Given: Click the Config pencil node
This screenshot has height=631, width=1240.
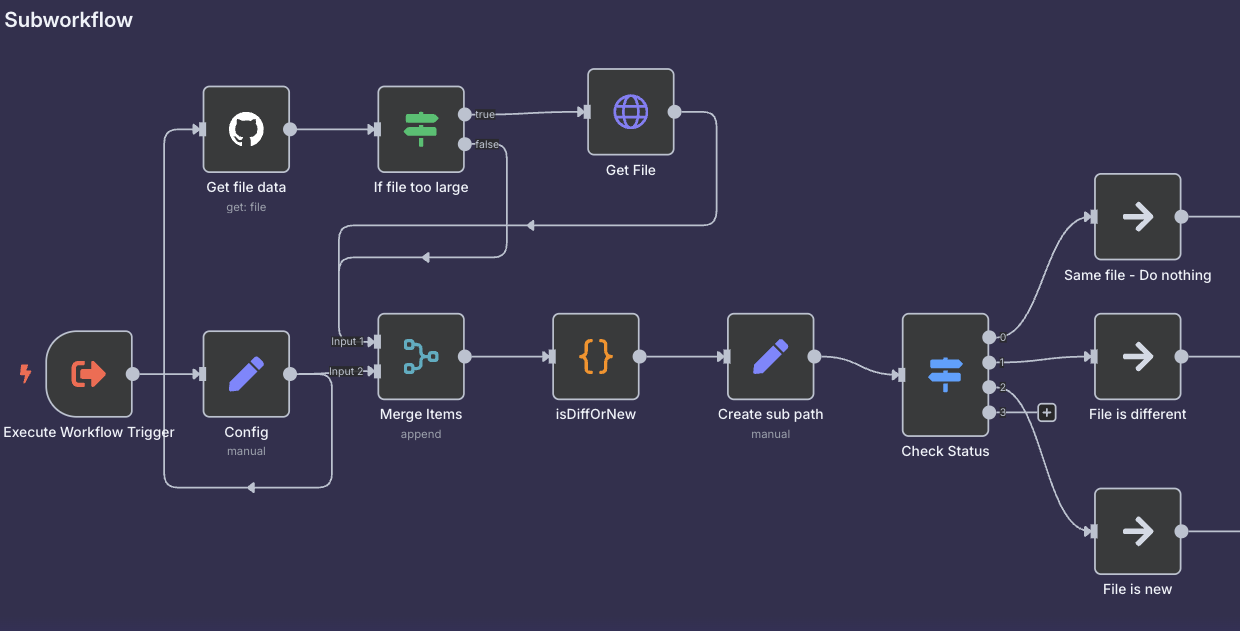Looking at the screenshot, I should 246,374.
